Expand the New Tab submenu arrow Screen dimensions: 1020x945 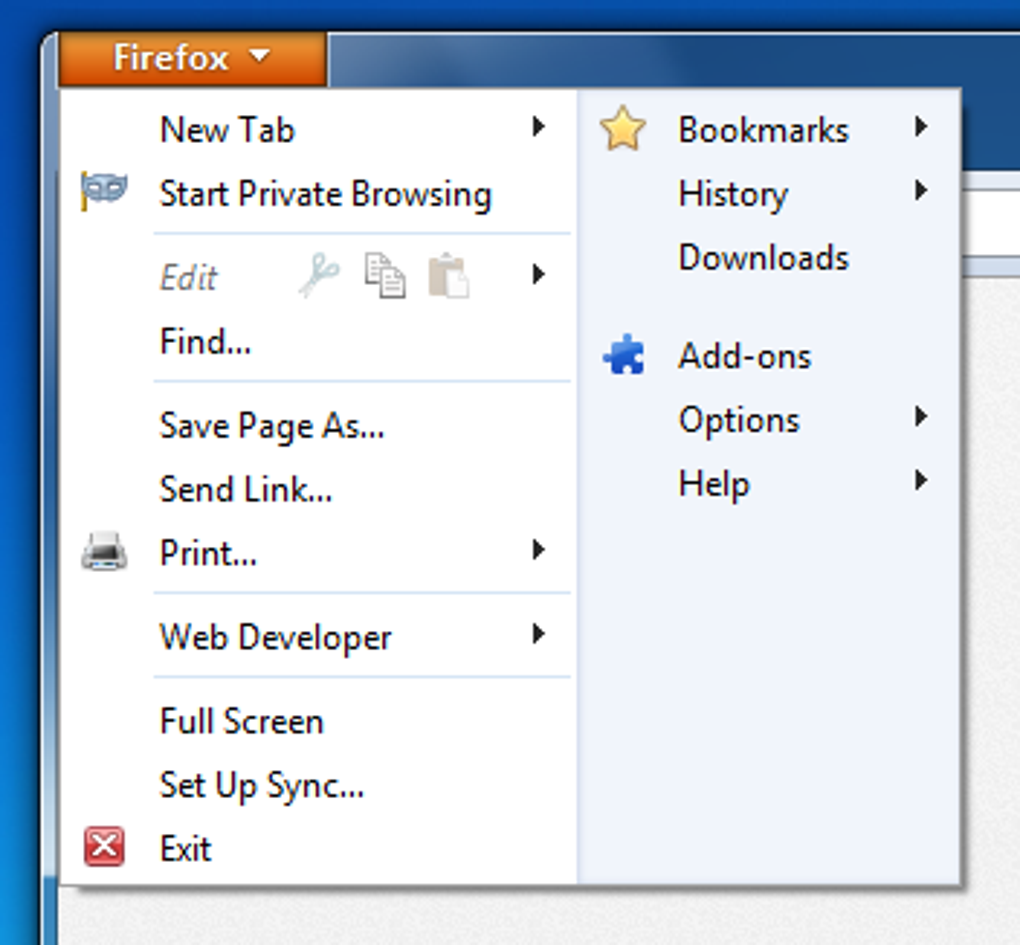pos(538,127)
